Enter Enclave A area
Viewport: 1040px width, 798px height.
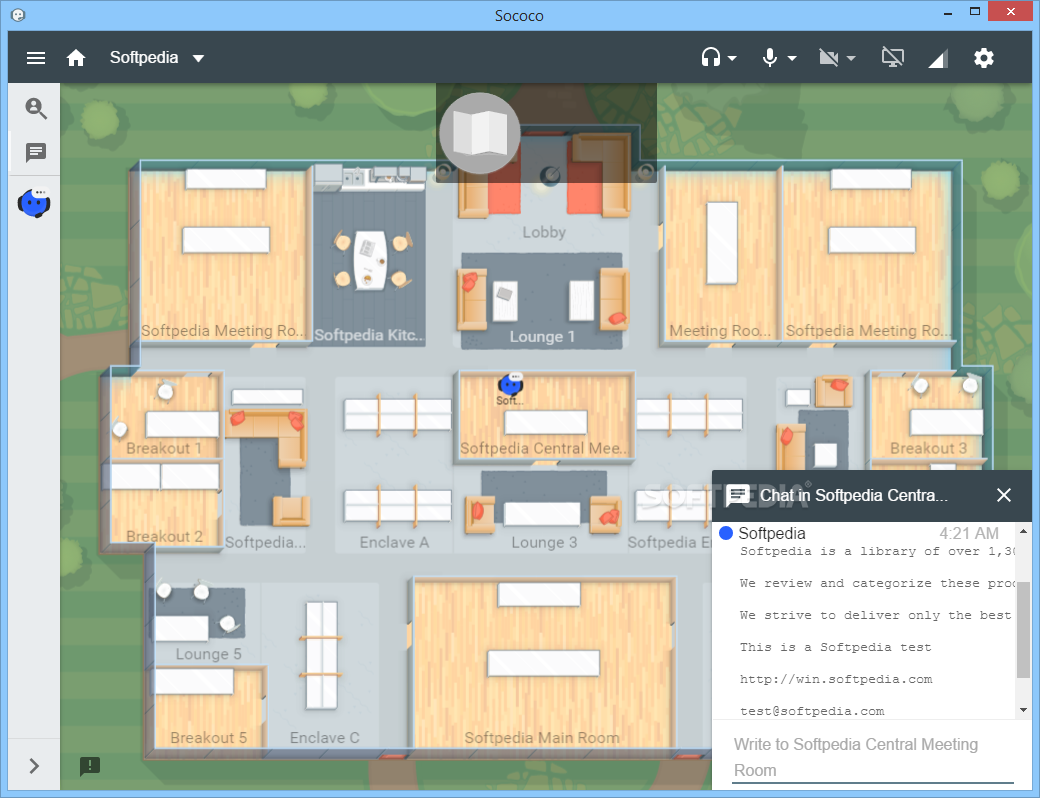395,466
